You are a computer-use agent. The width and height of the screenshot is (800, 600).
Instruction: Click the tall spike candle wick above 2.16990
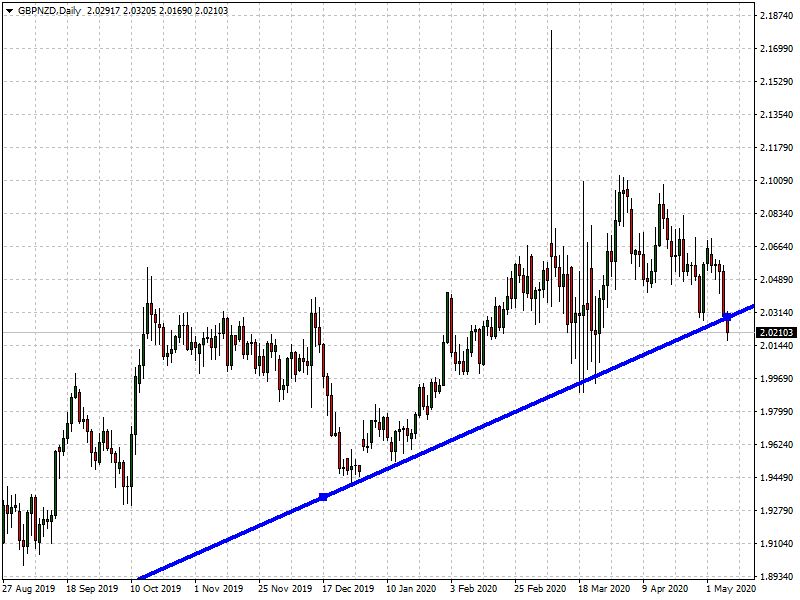click(x=551, y=137)
